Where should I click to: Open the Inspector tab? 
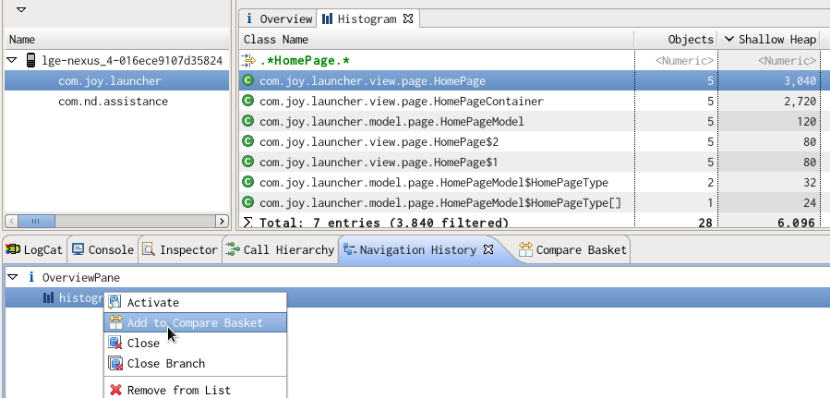pyautogui.click(x=181, y=250)
